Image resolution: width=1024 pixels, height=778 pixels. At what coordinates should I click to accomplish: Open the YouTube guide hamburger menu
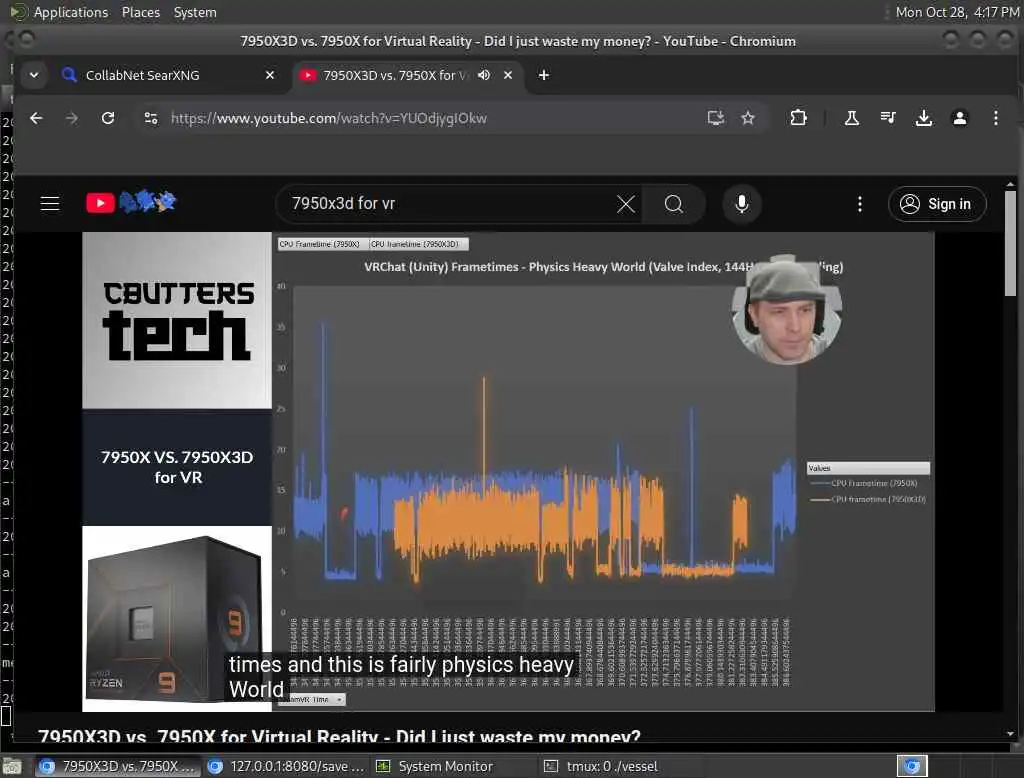(x=50, y=204)
